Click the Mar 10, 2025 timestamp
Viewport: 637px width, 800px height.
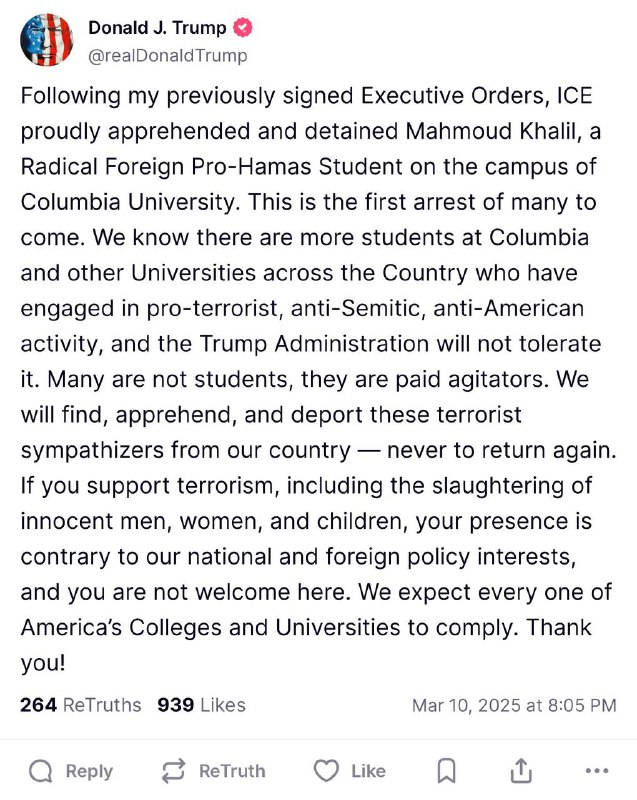tap(514, 705)
